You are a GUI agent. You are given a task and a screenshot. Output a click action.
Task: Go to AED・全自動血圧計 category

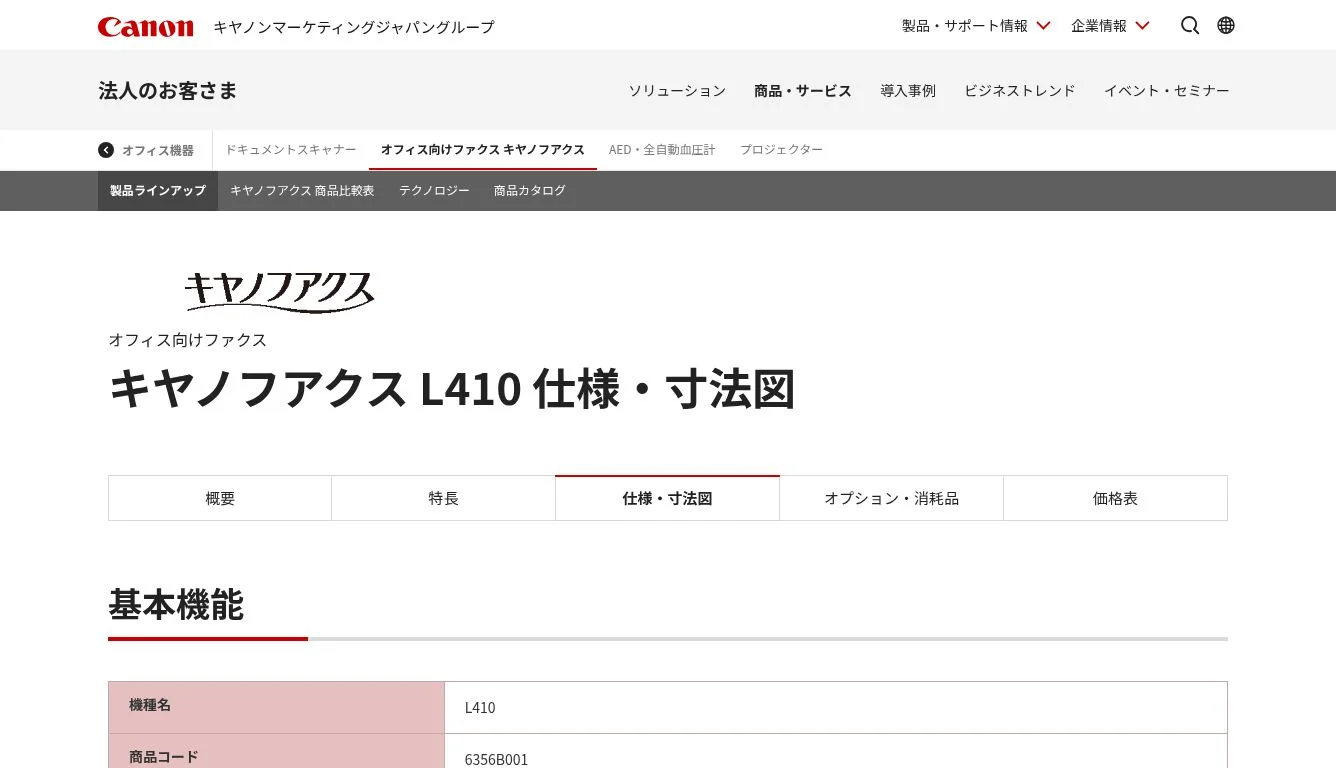tap(662, 150)
